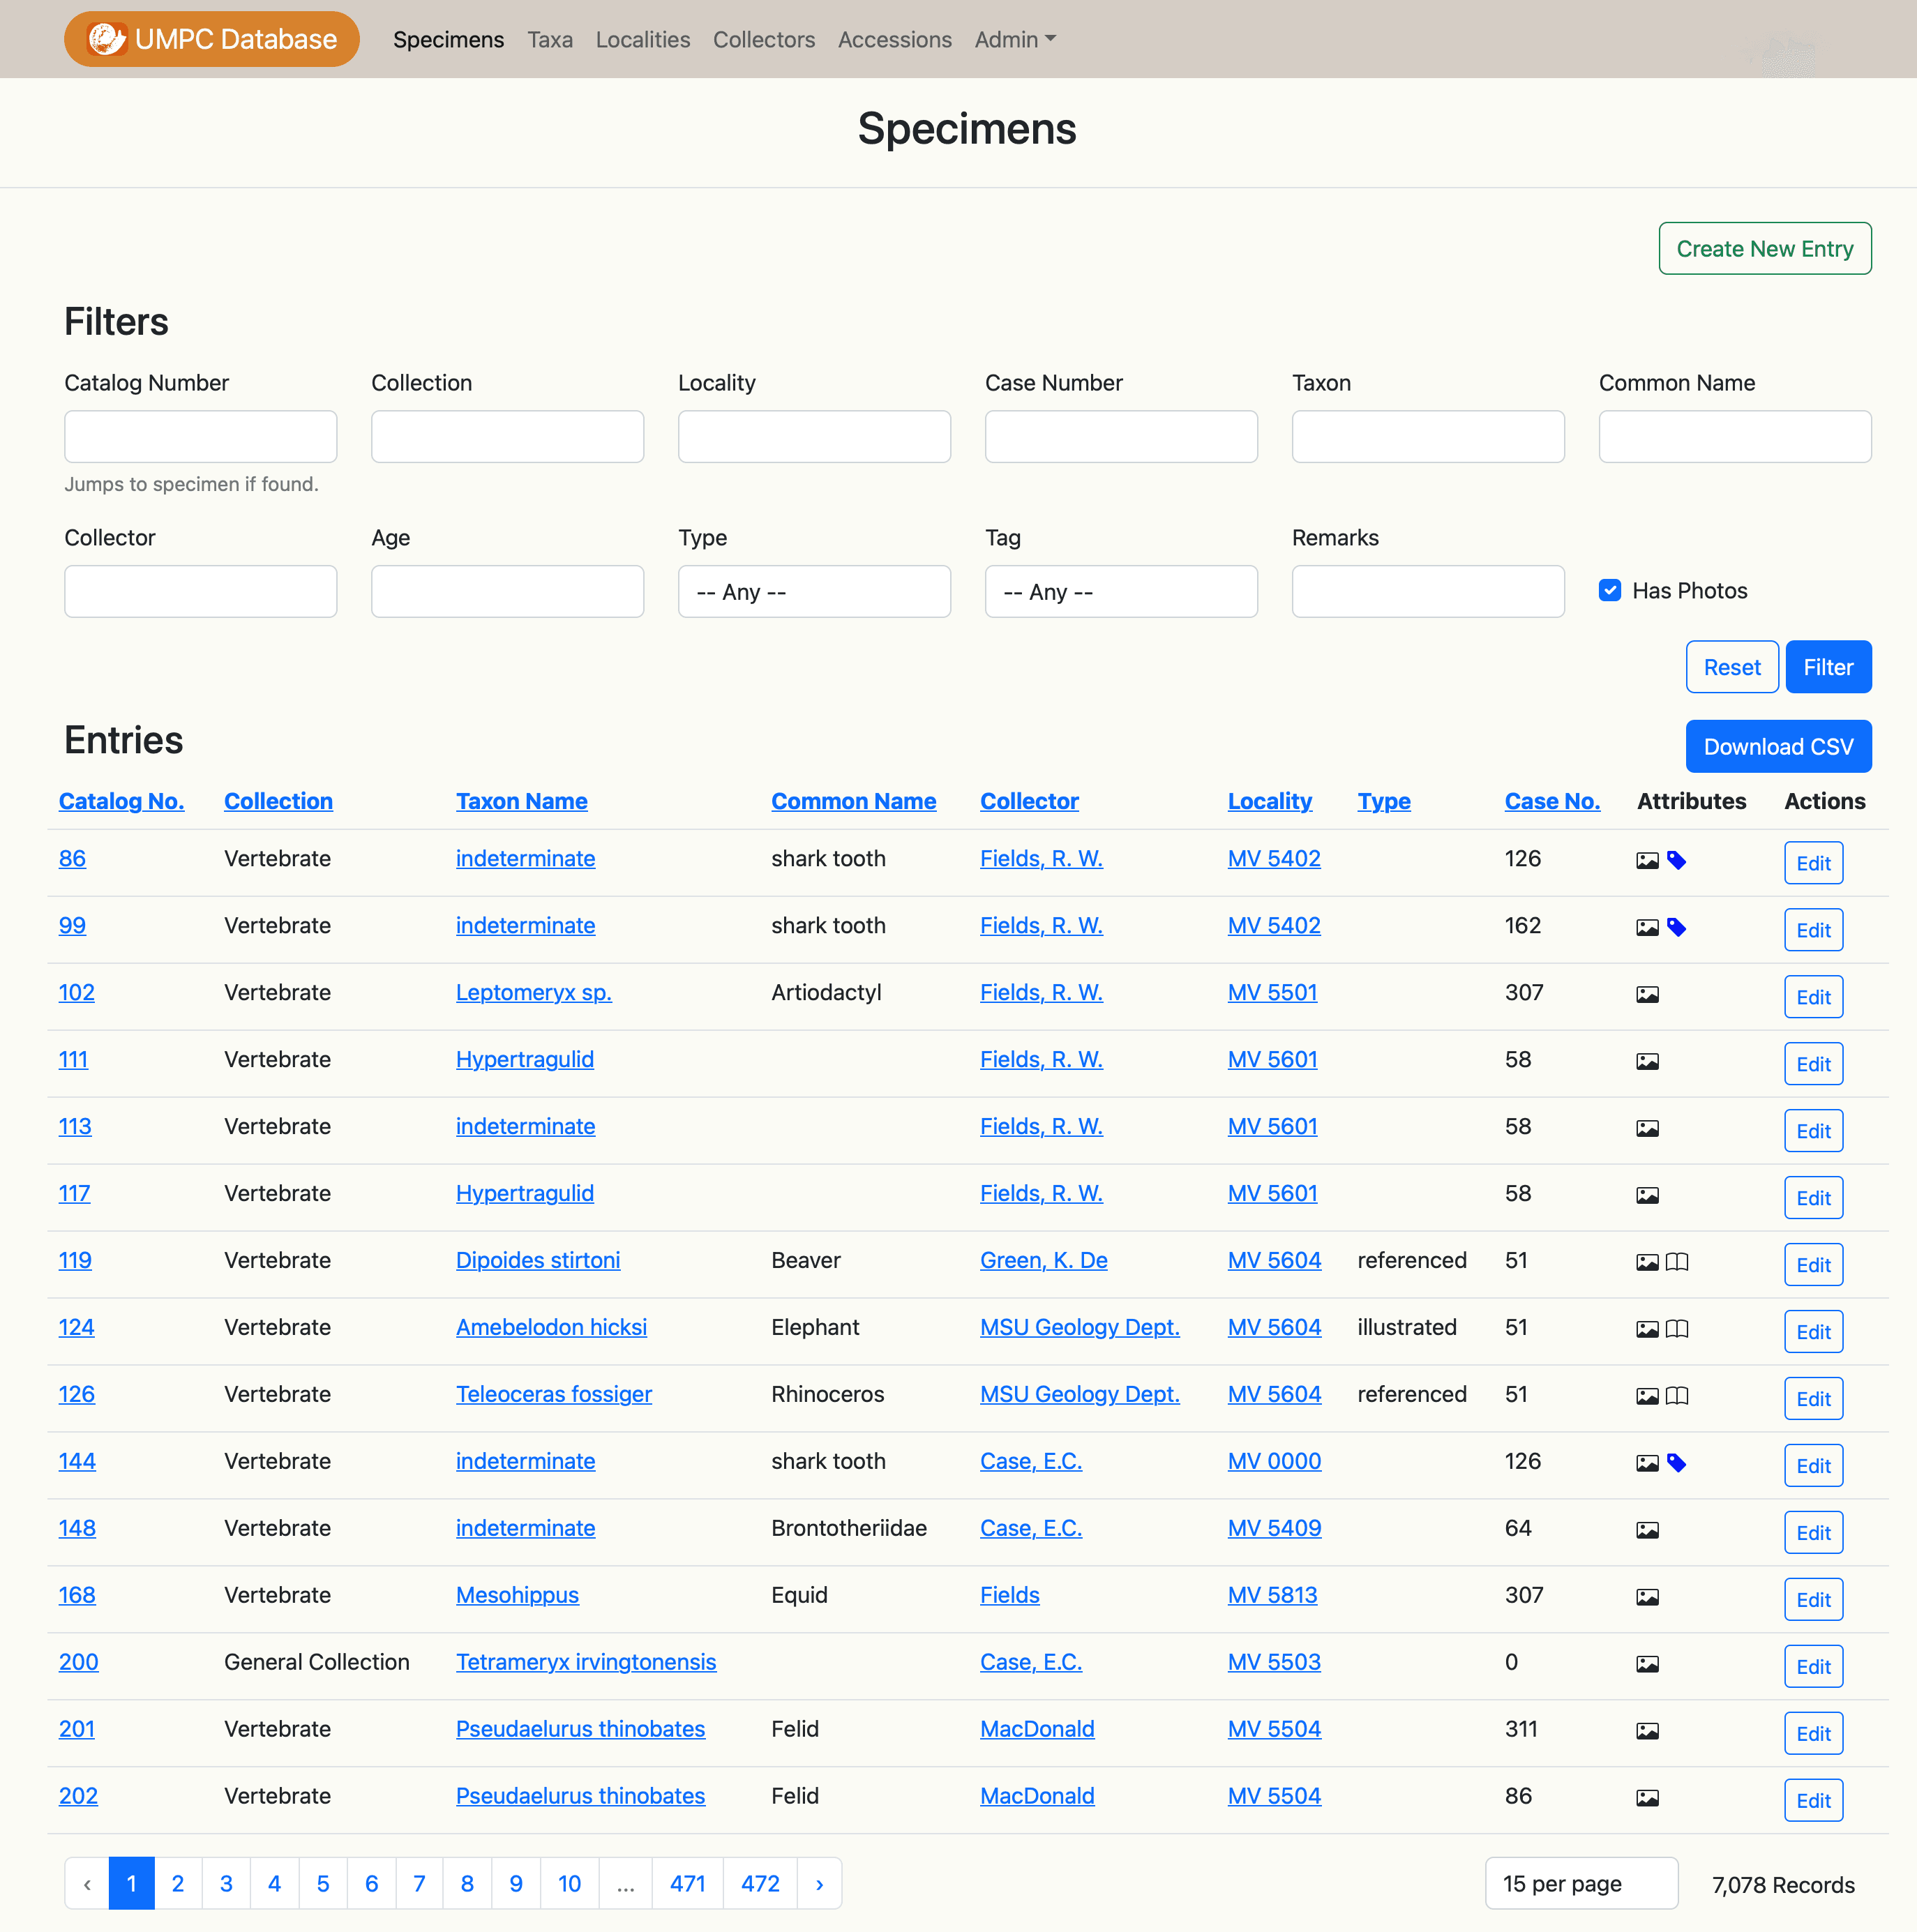
Task: Click the book icon in row 126
Action: click(x=1677, y=1396)
